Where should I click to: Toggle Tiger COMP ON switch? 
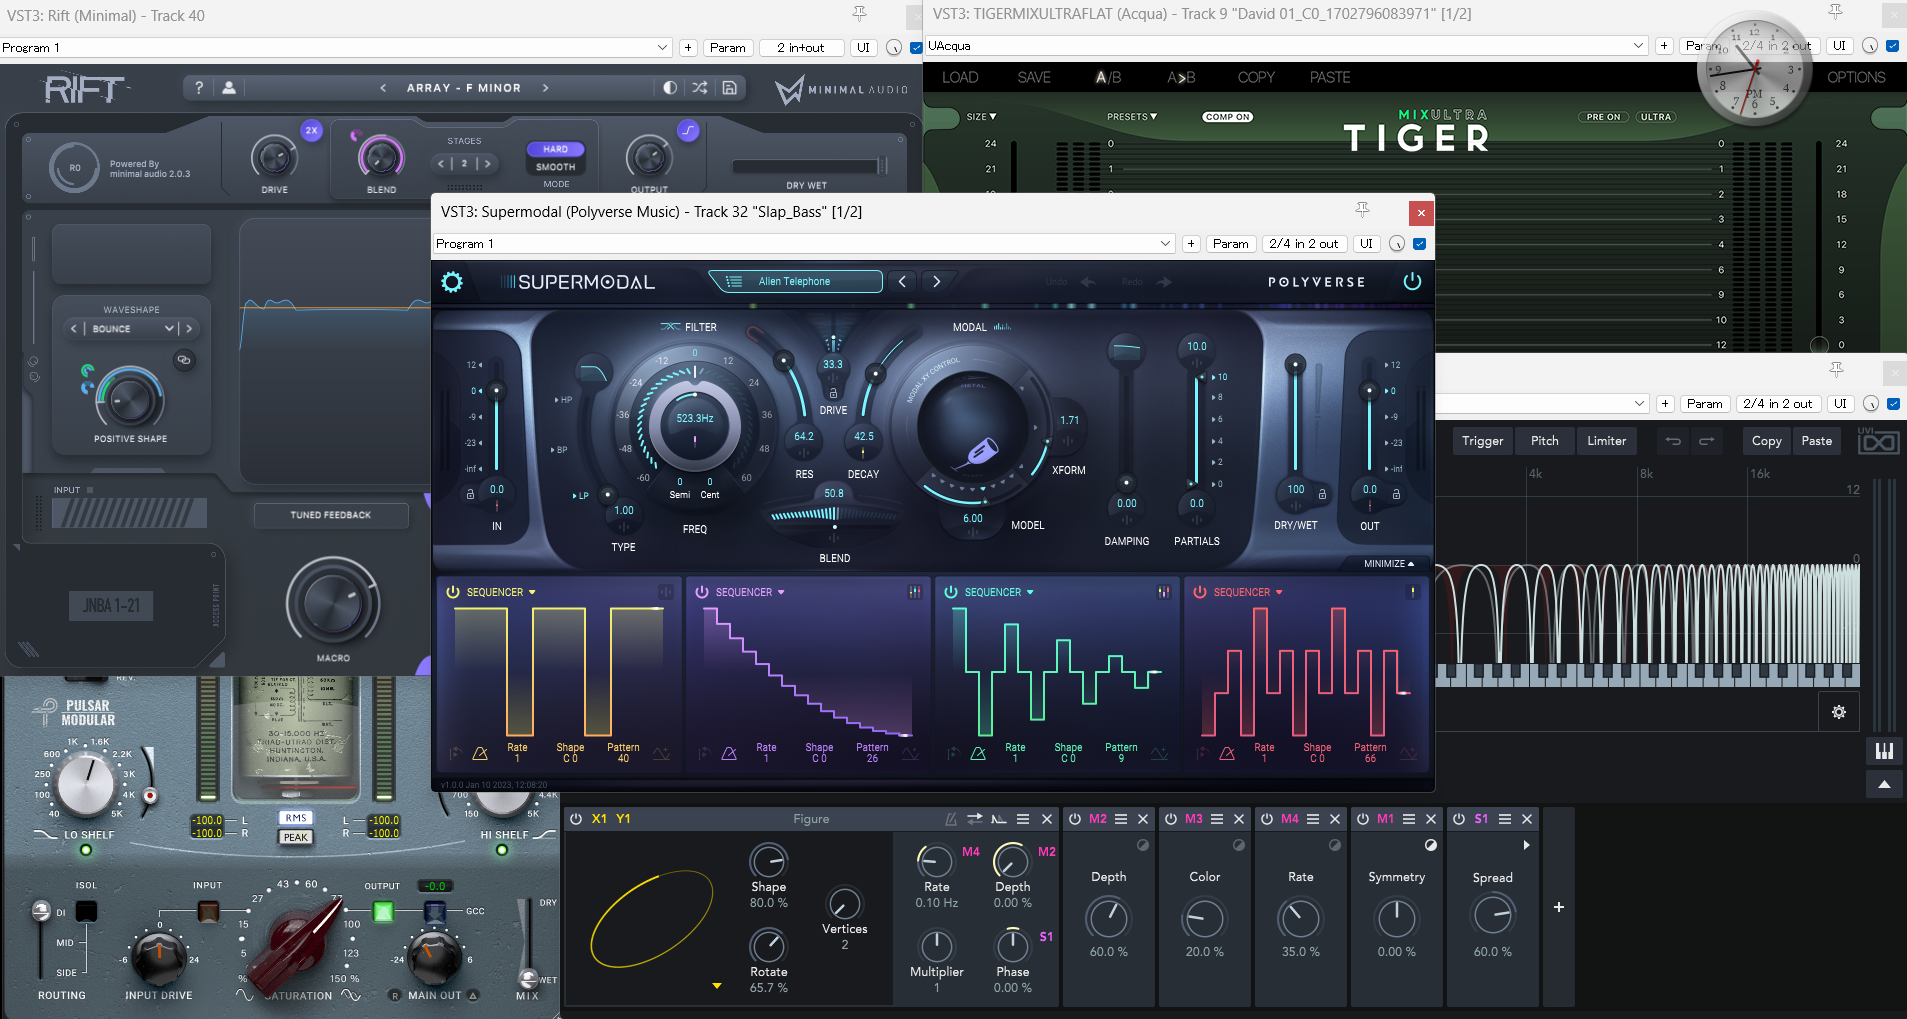tap(1228, 117)
